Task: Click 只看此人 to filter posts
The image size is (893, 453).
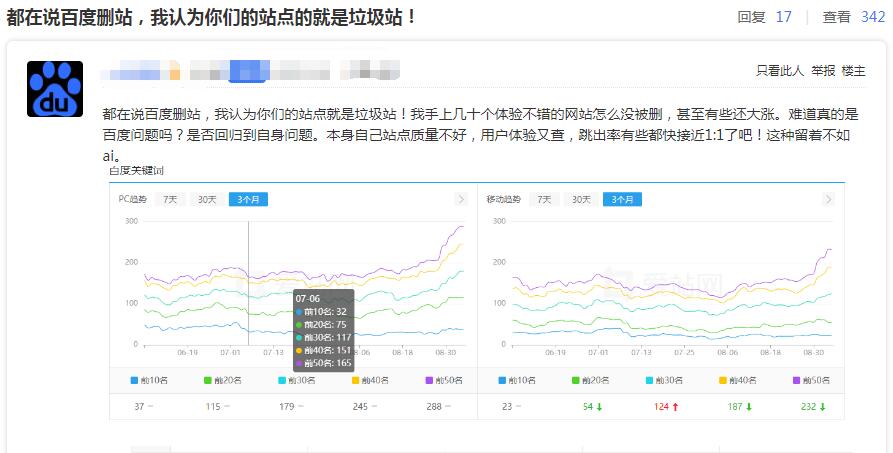Action: click(780, 71)
